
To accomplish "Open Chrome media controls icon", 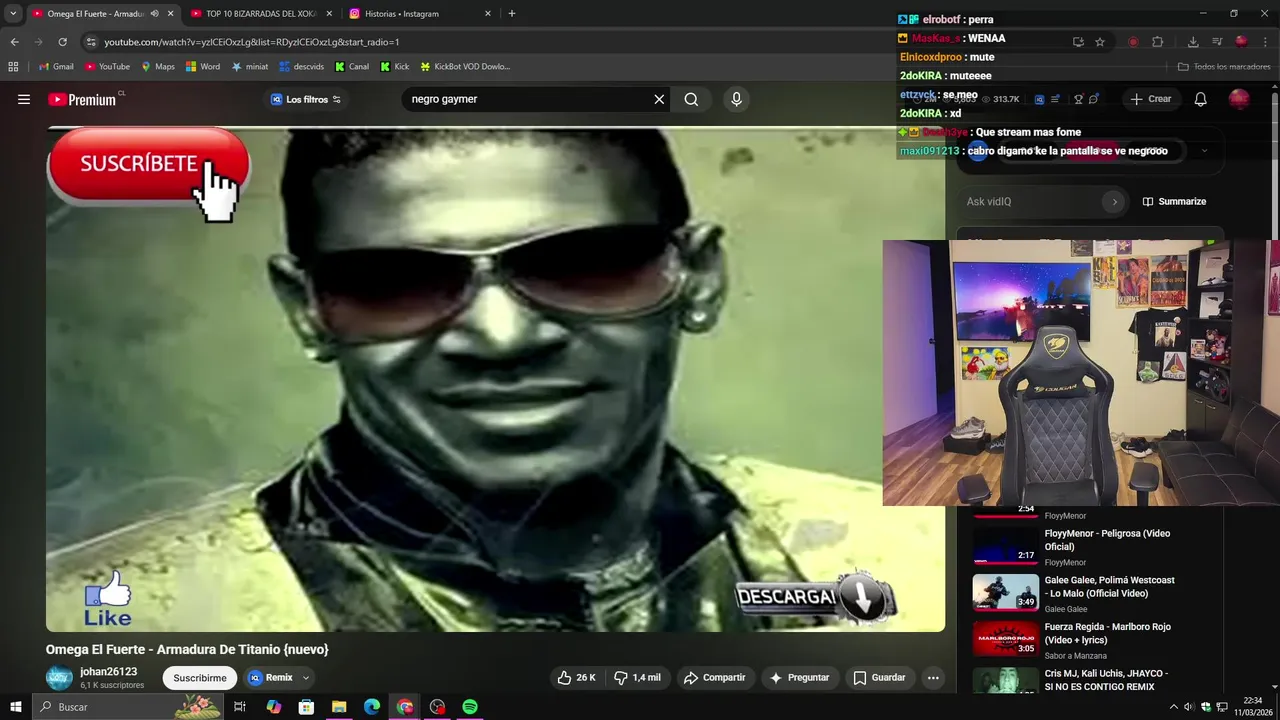I will pyautogui.click(x=1217, y=42).
